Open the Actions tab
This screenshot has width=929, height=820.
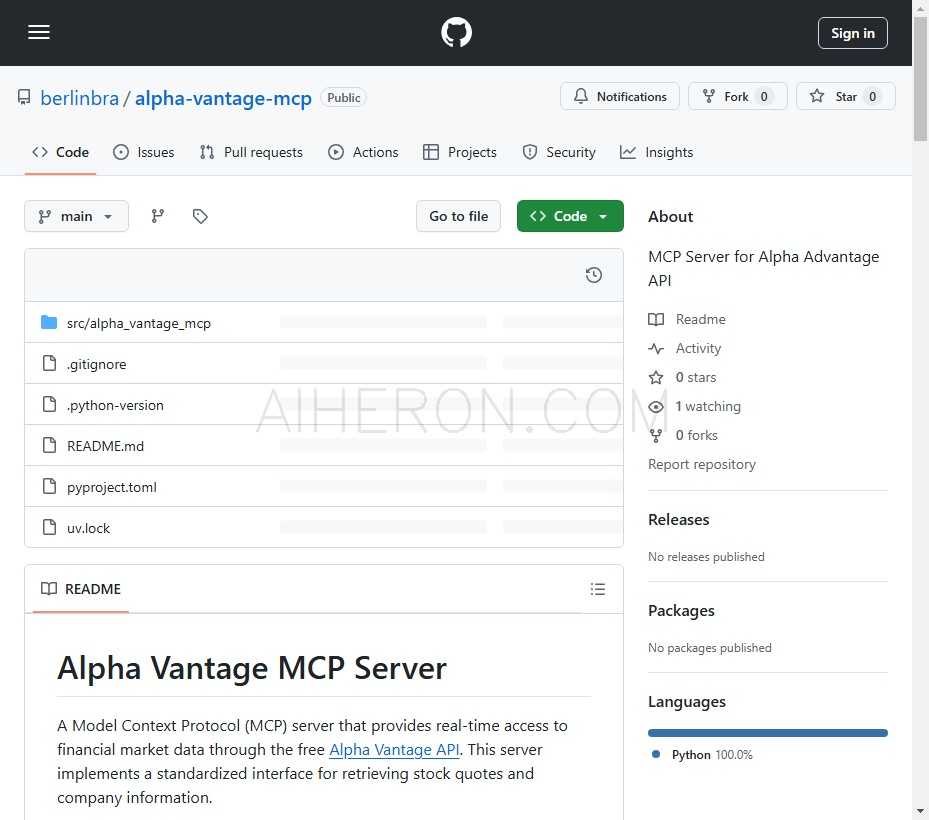[363, 152]
